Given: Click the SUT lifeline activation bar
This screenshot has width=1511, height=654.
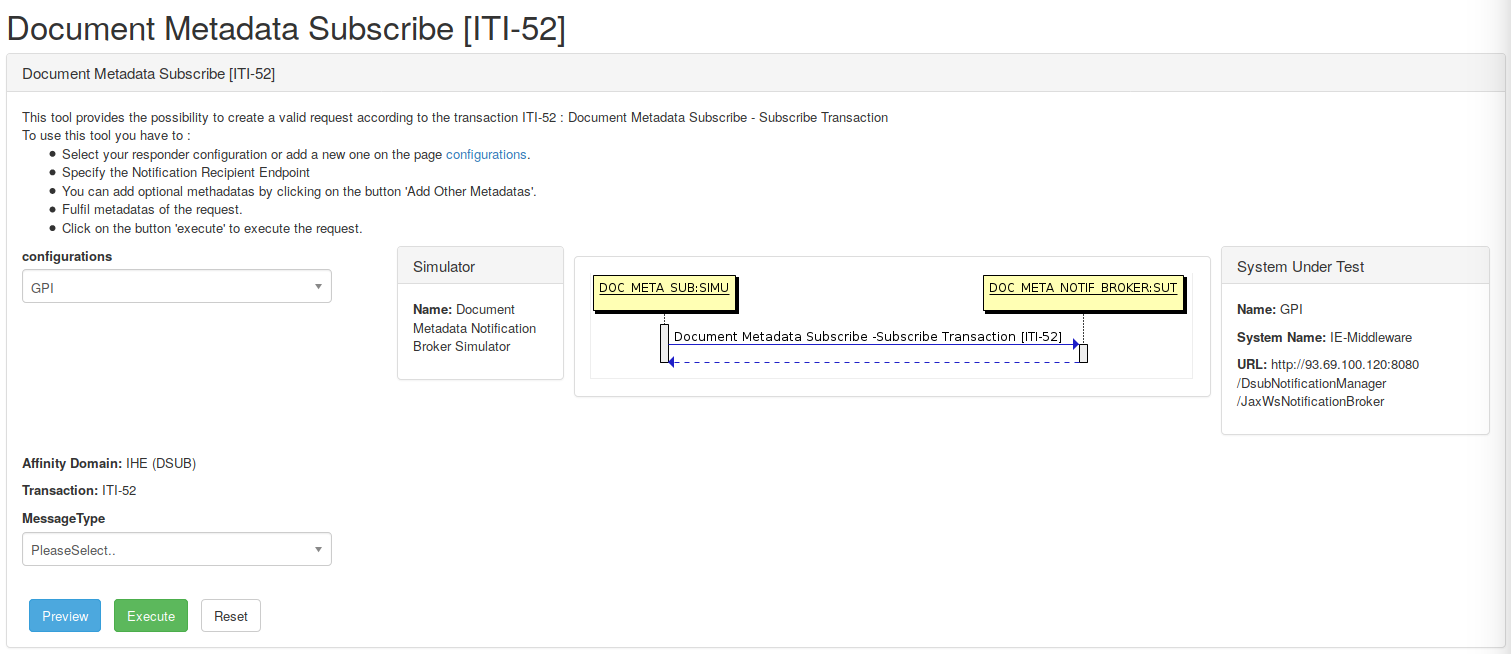Looking at the screenshot, I should (1083, 353).
